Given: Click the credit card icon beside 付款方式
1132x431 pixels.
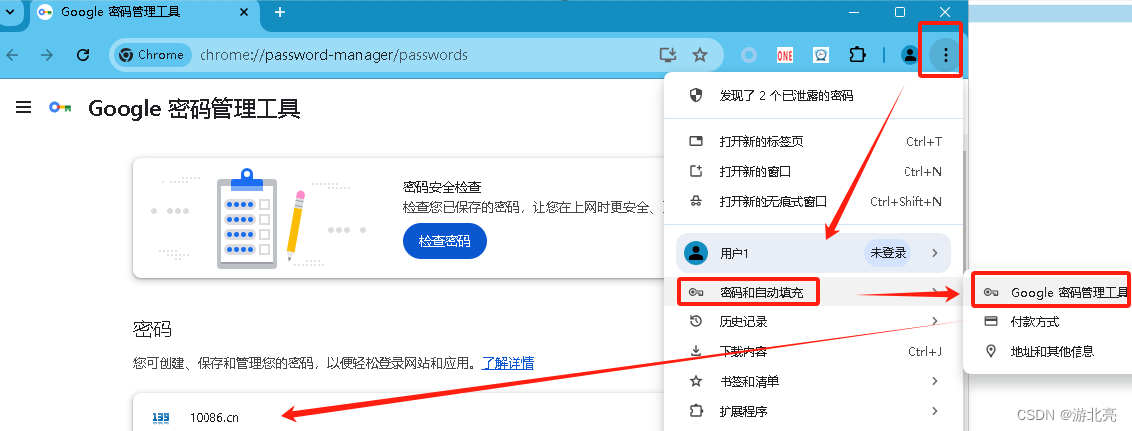Looking at the screenshot, I should (x=991, y=321).
